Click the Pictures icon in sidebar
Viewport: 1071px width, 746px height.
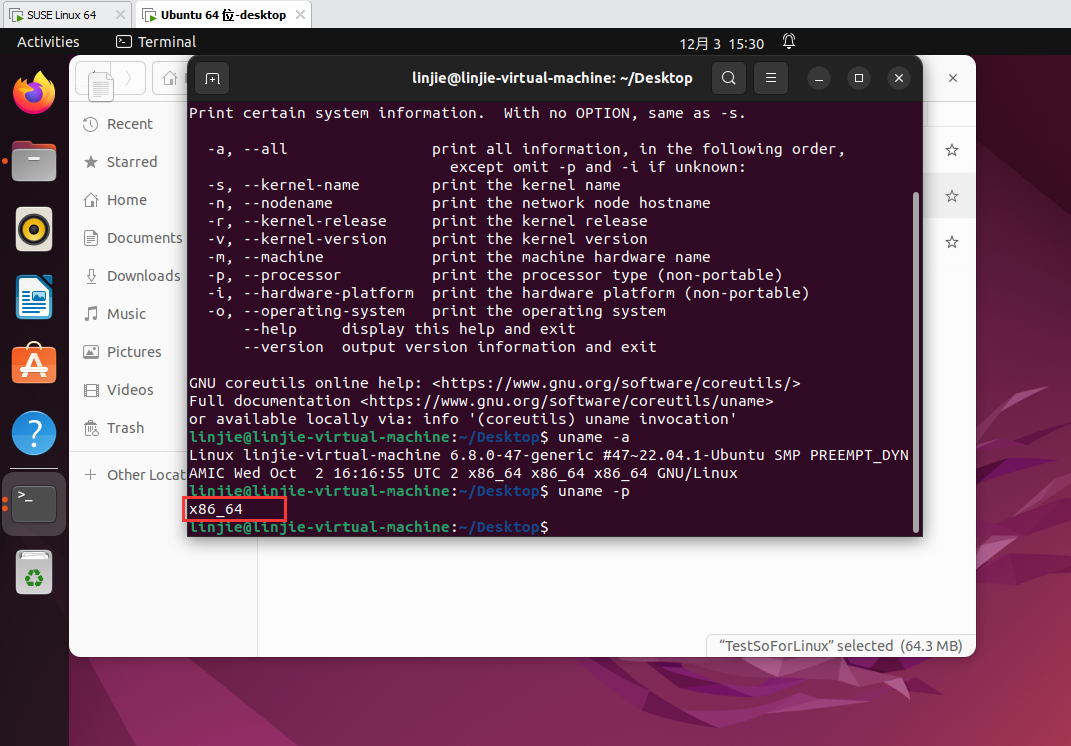coord(90,352)
